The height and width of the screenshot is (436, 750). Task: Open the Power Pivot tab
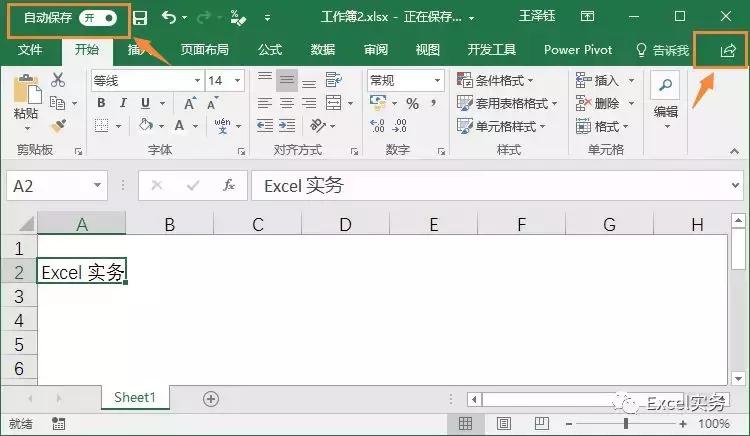[578, 50]
